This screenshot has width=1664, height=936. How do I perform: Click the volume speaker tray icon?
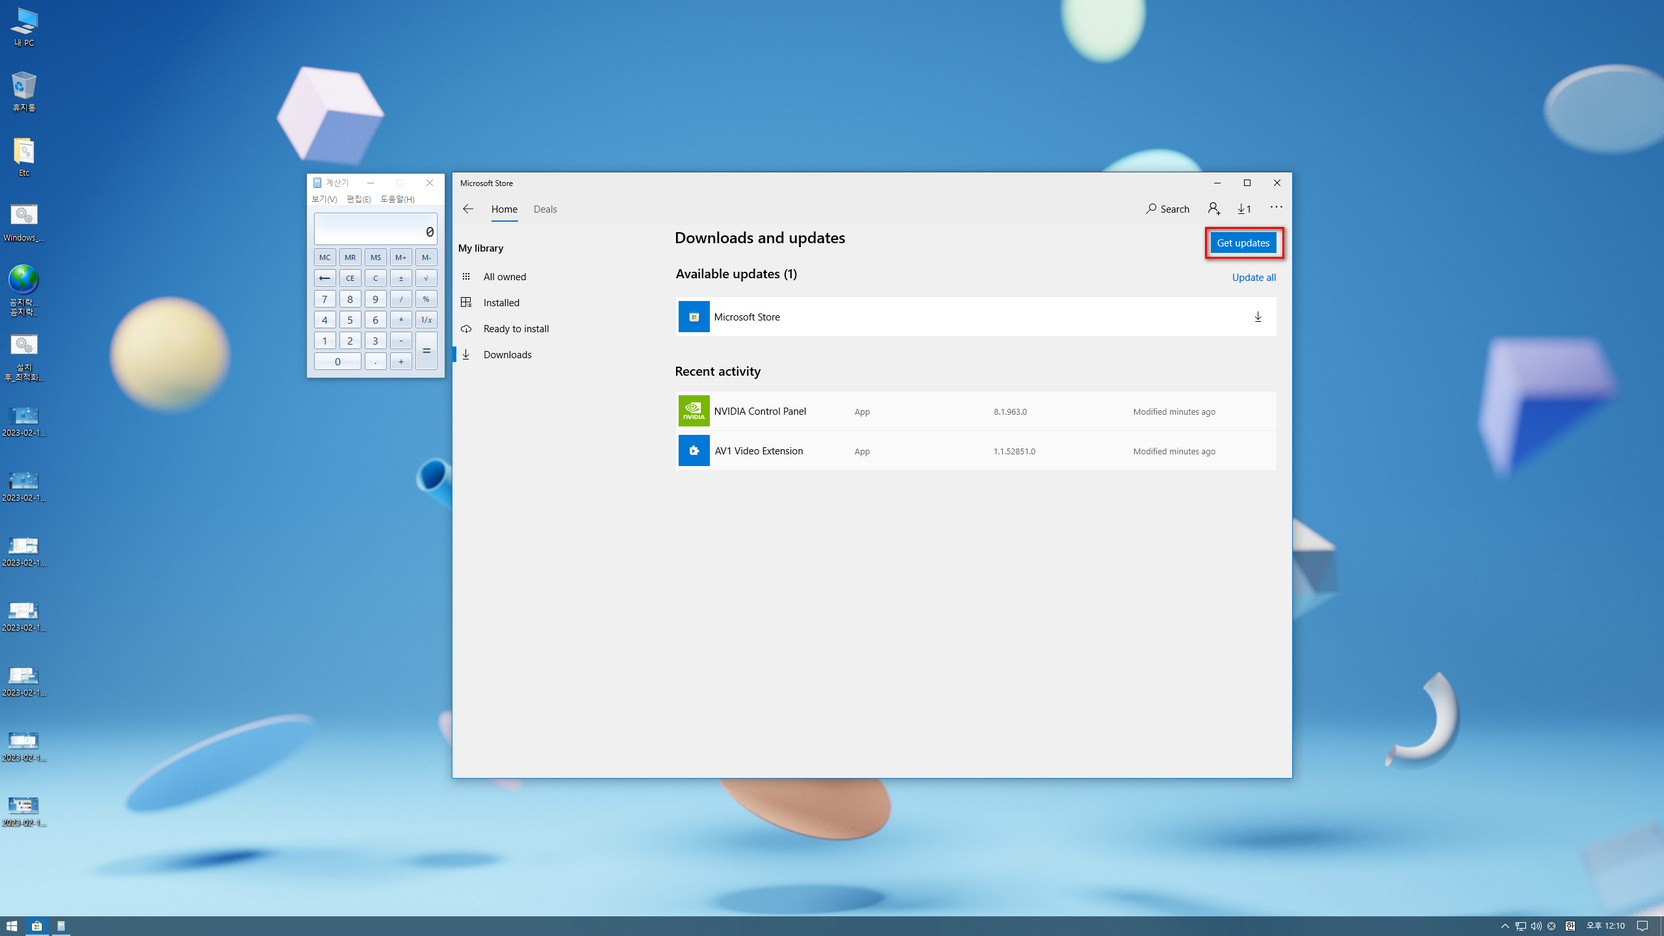point(1536,926)
